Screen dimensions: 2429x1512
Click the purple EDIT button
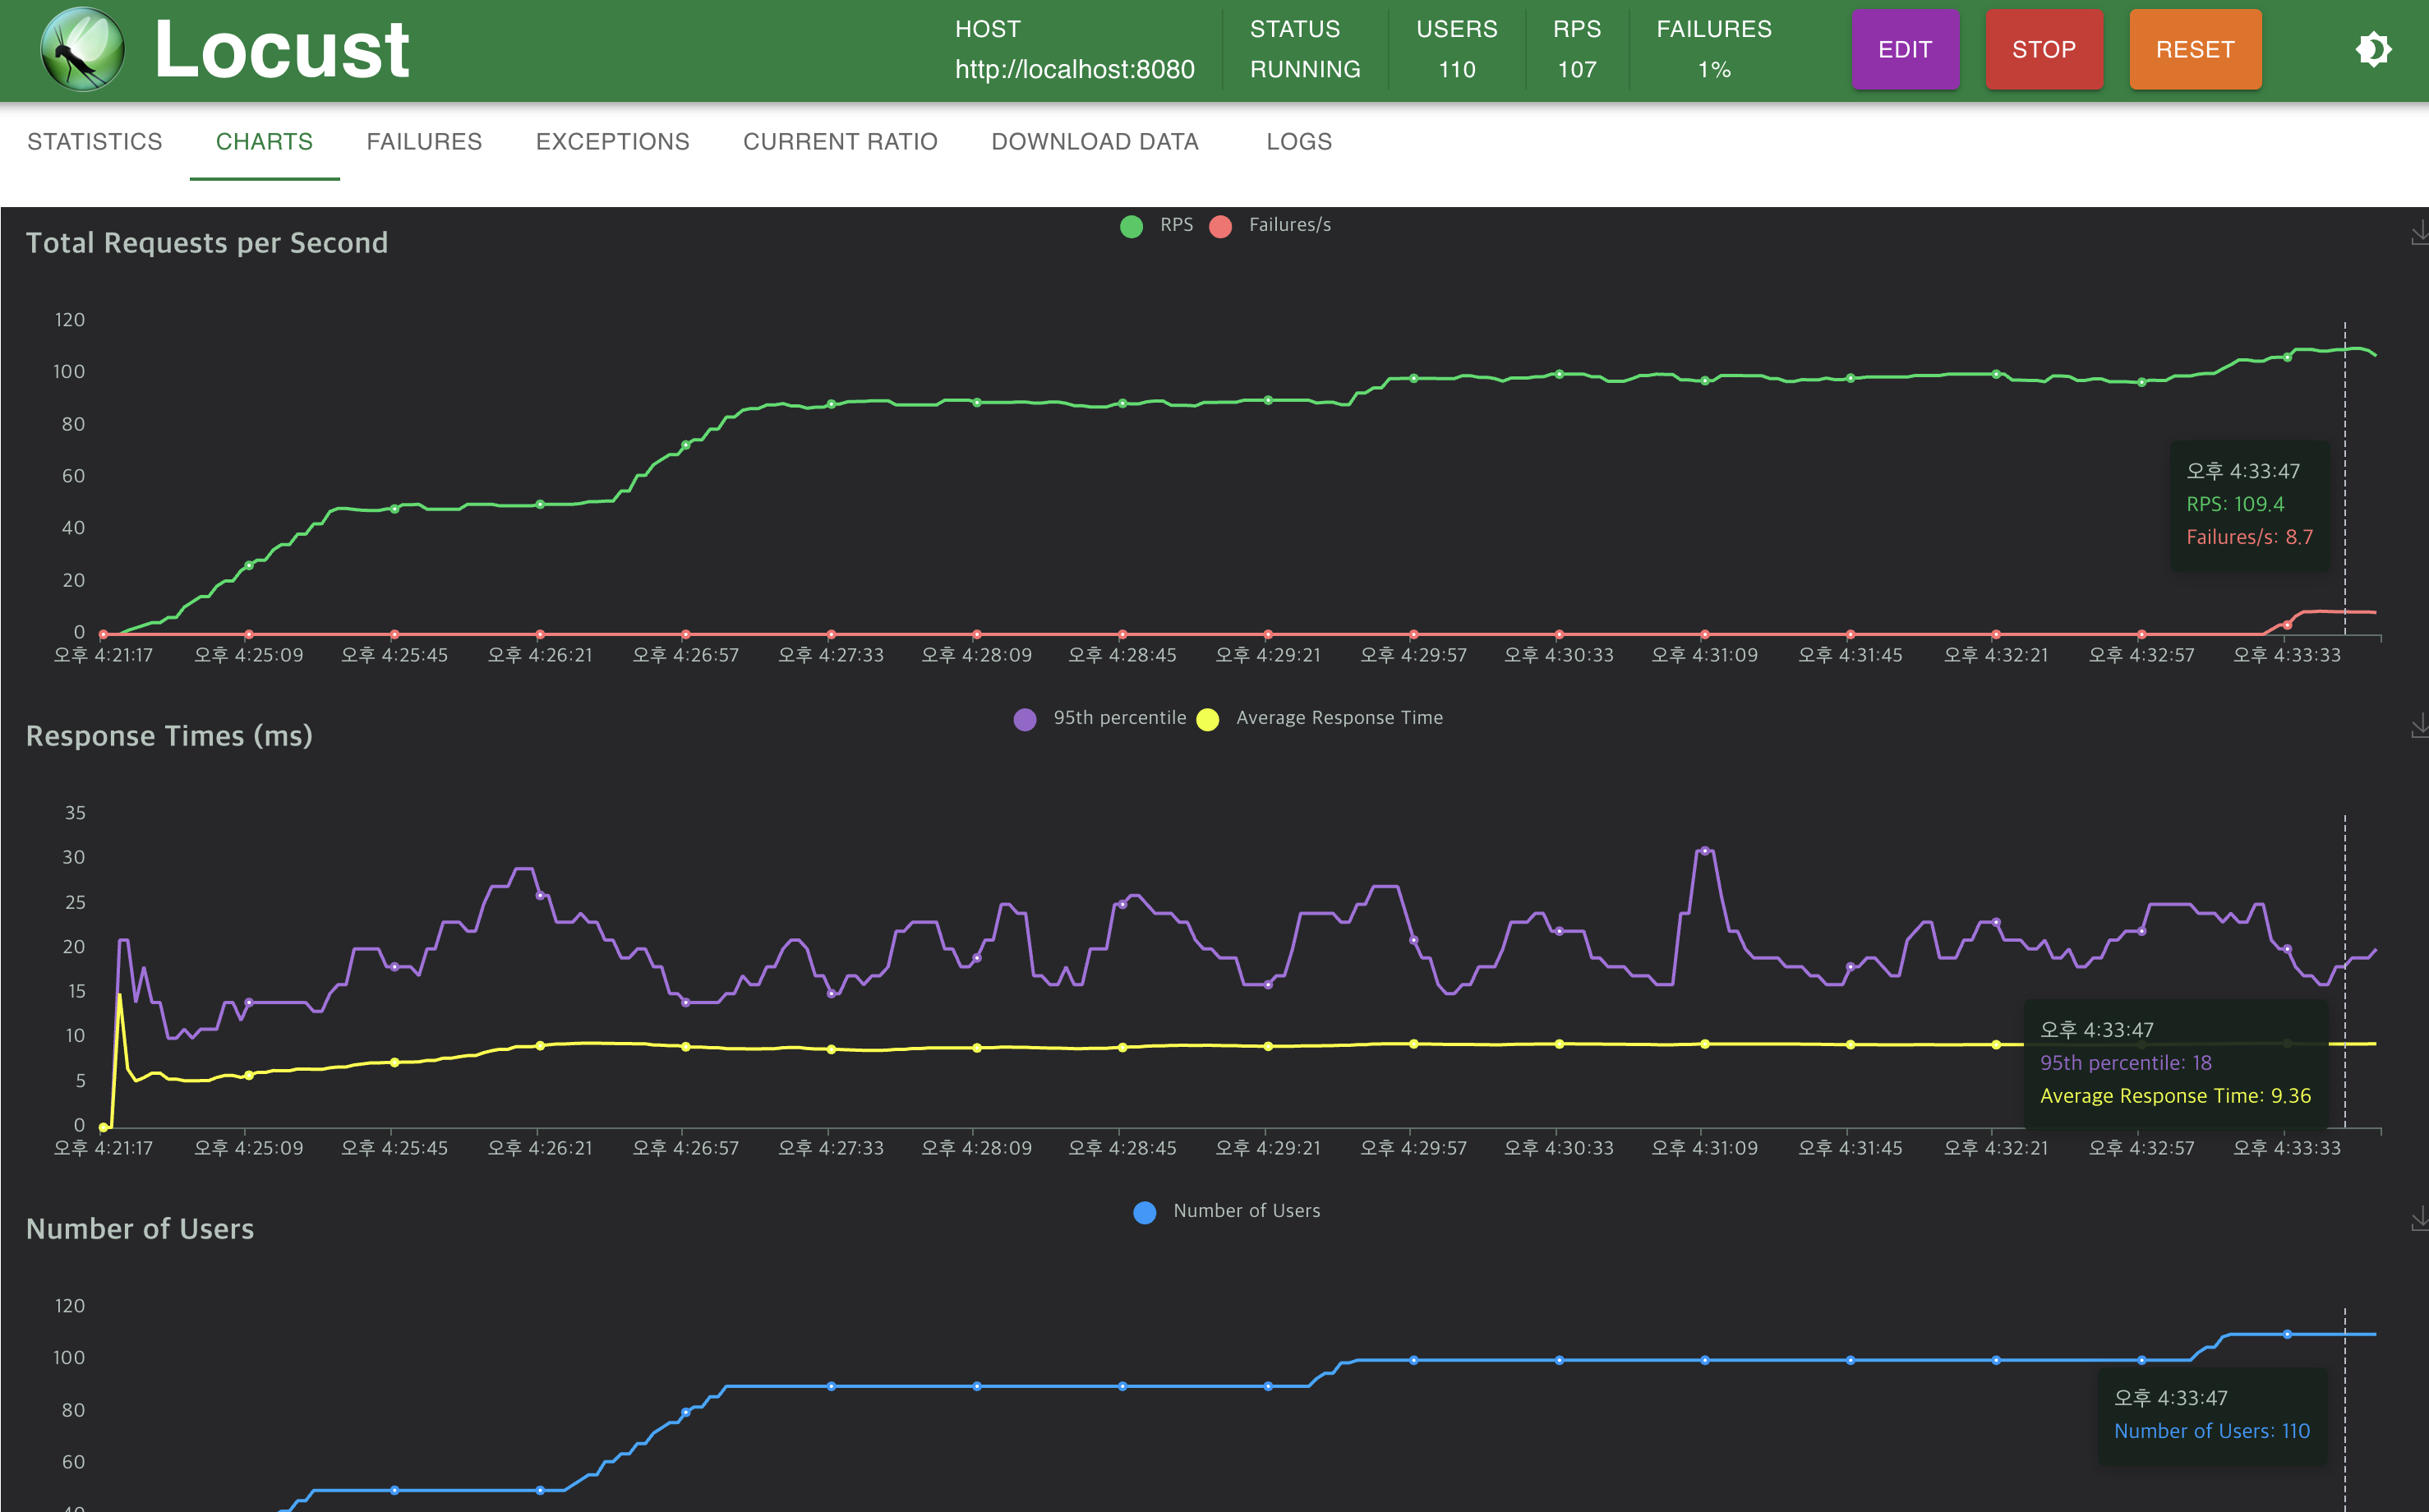(1904, 49)
